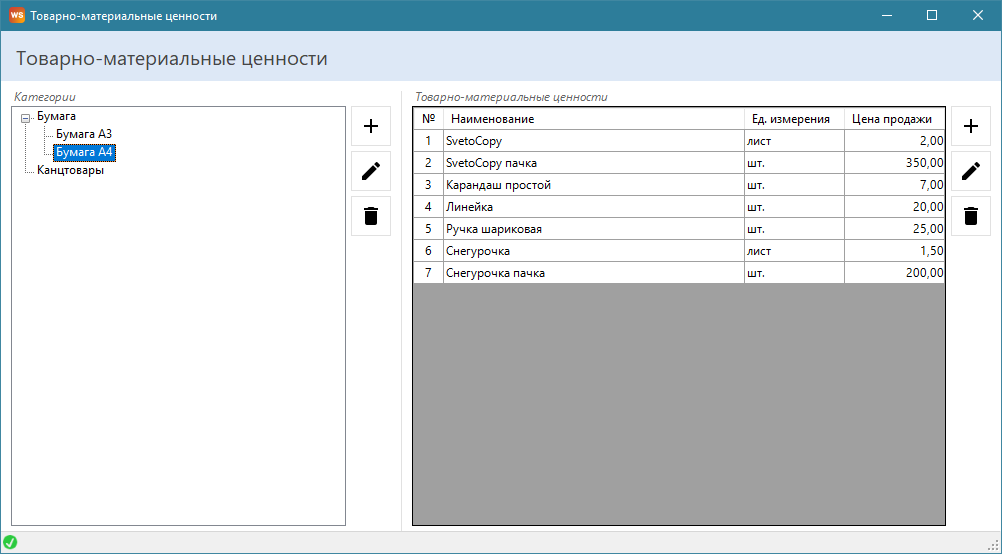Viewport: 1002px width, 554px height.
Task: Select the SvetoCopy пачка row
Action: [x=491, y=163]
